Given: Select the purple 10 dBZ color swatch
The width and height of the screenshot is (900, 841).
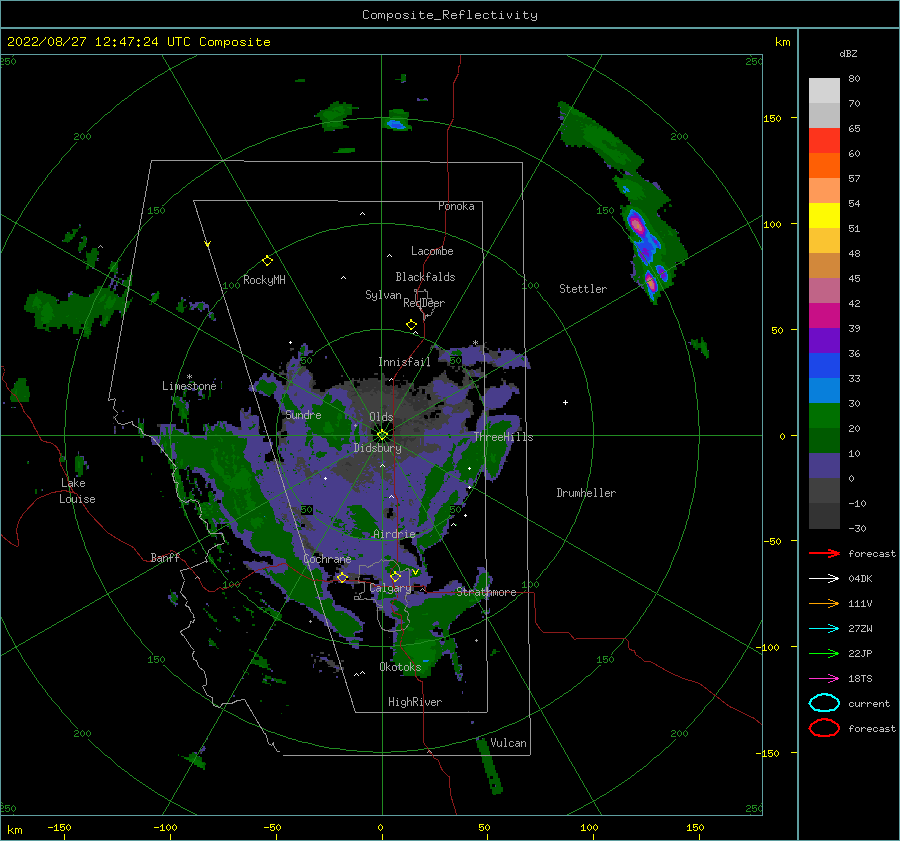Looking at the screenshot, I should pyautogui.click(x=824, y=466).
